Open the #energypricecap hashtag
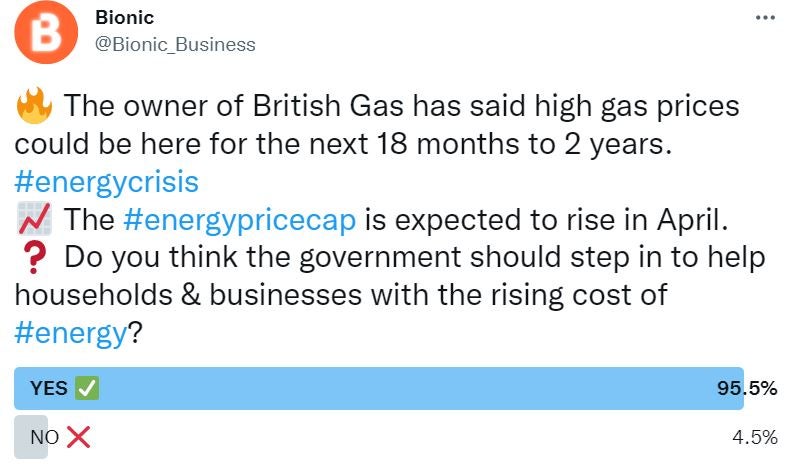795x468 pixels. pos(239,221)
